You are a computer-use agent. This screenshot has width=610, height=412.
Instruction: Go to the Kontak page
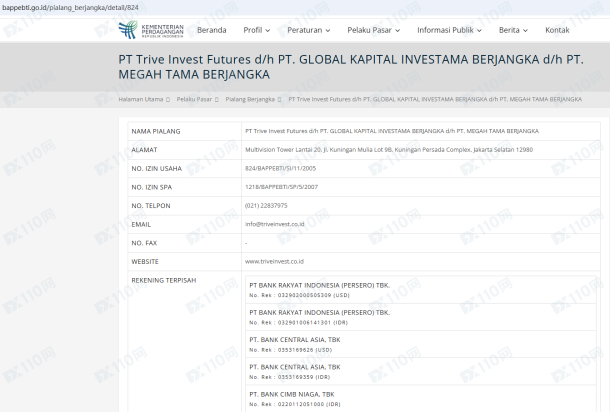(x=557, y=30)
